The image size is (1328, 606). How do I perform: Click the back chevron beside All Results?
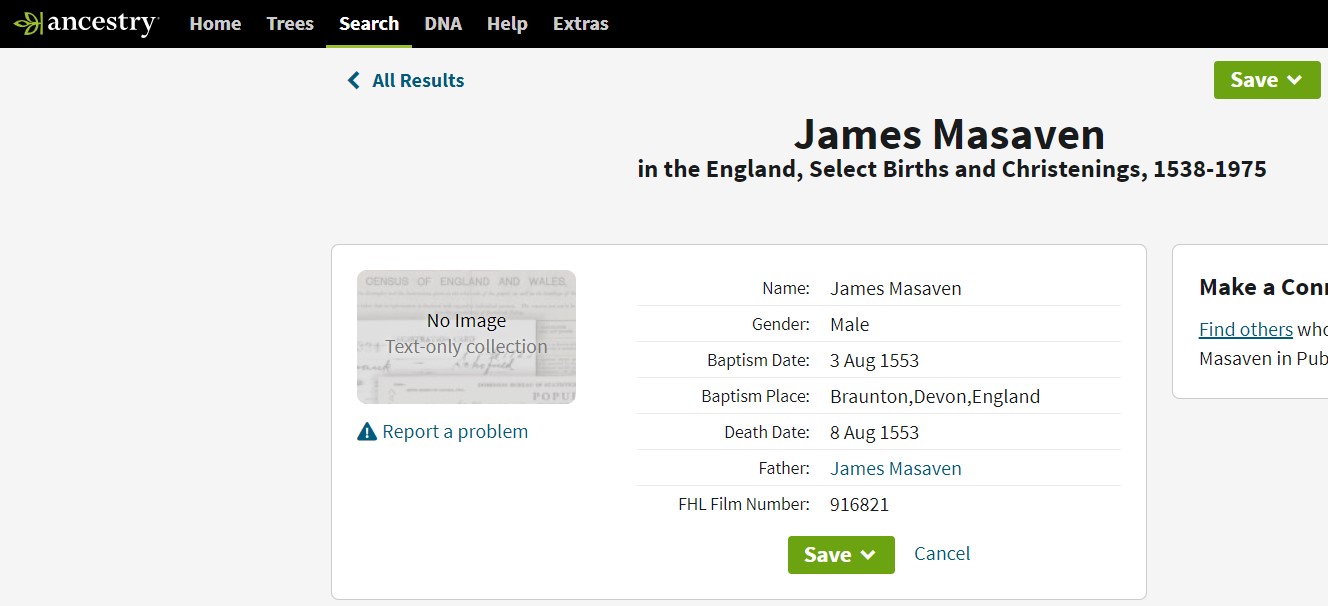(353, 81)
